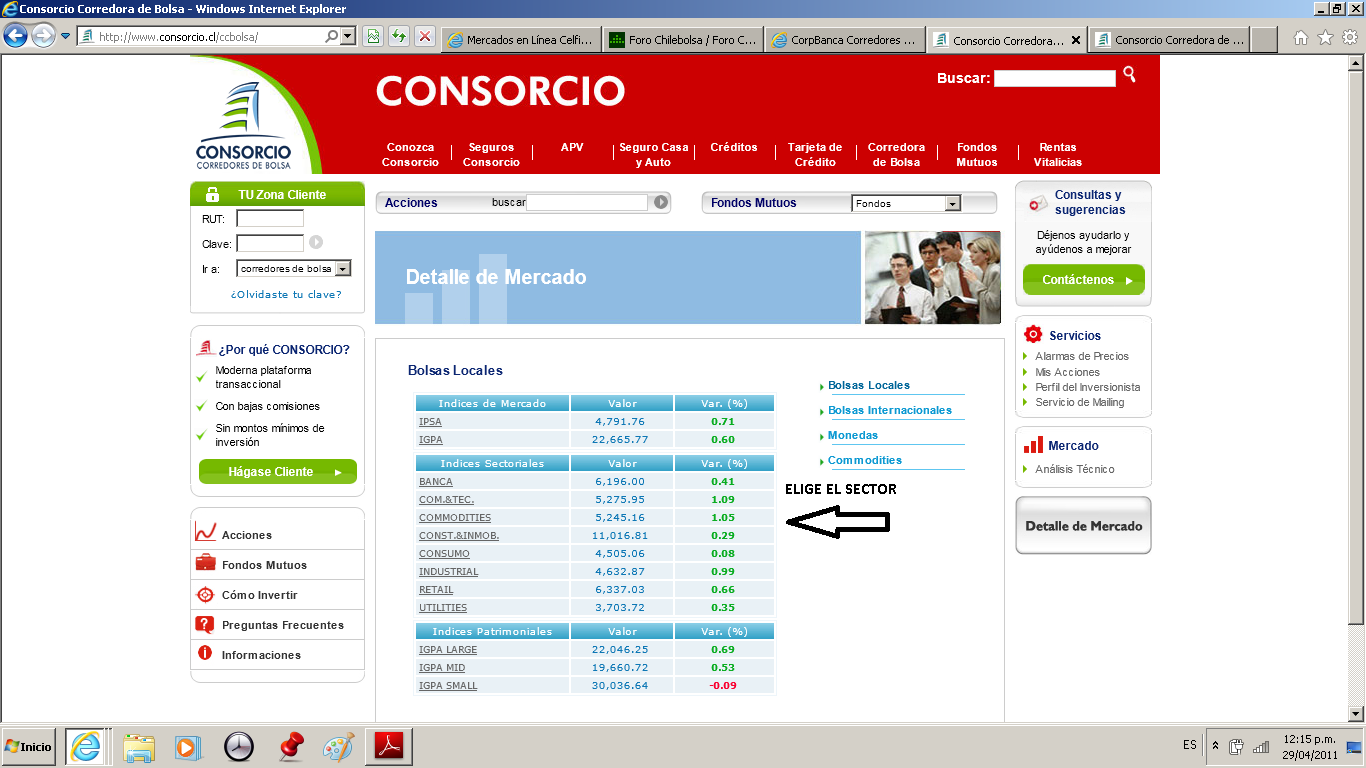This screenshot has height=768, width=1366.
Task: Stop loading with the red X icon
Action: pyautogui.click(x=425, y=37)
